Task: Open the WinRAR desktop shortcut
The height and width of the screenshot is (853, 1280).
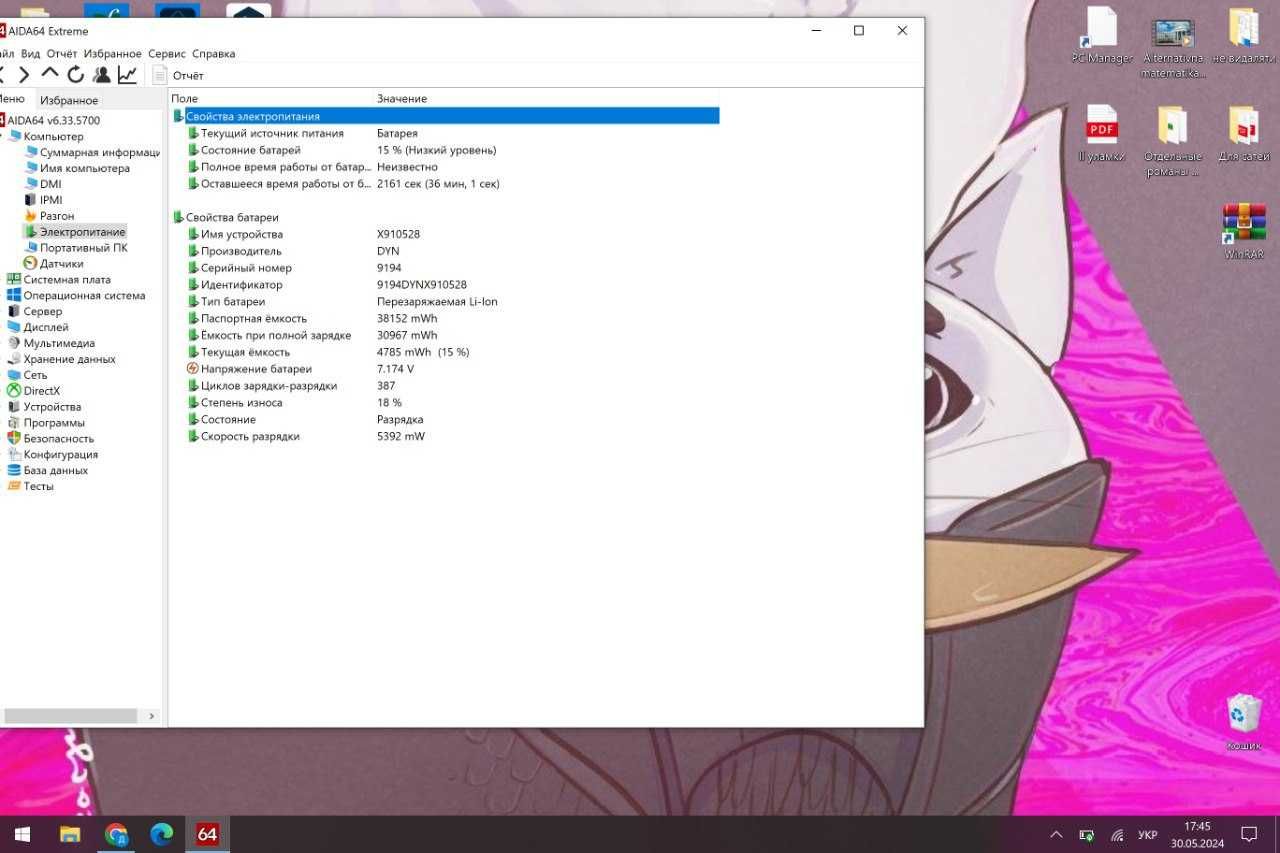Action: click(1244, 231)
